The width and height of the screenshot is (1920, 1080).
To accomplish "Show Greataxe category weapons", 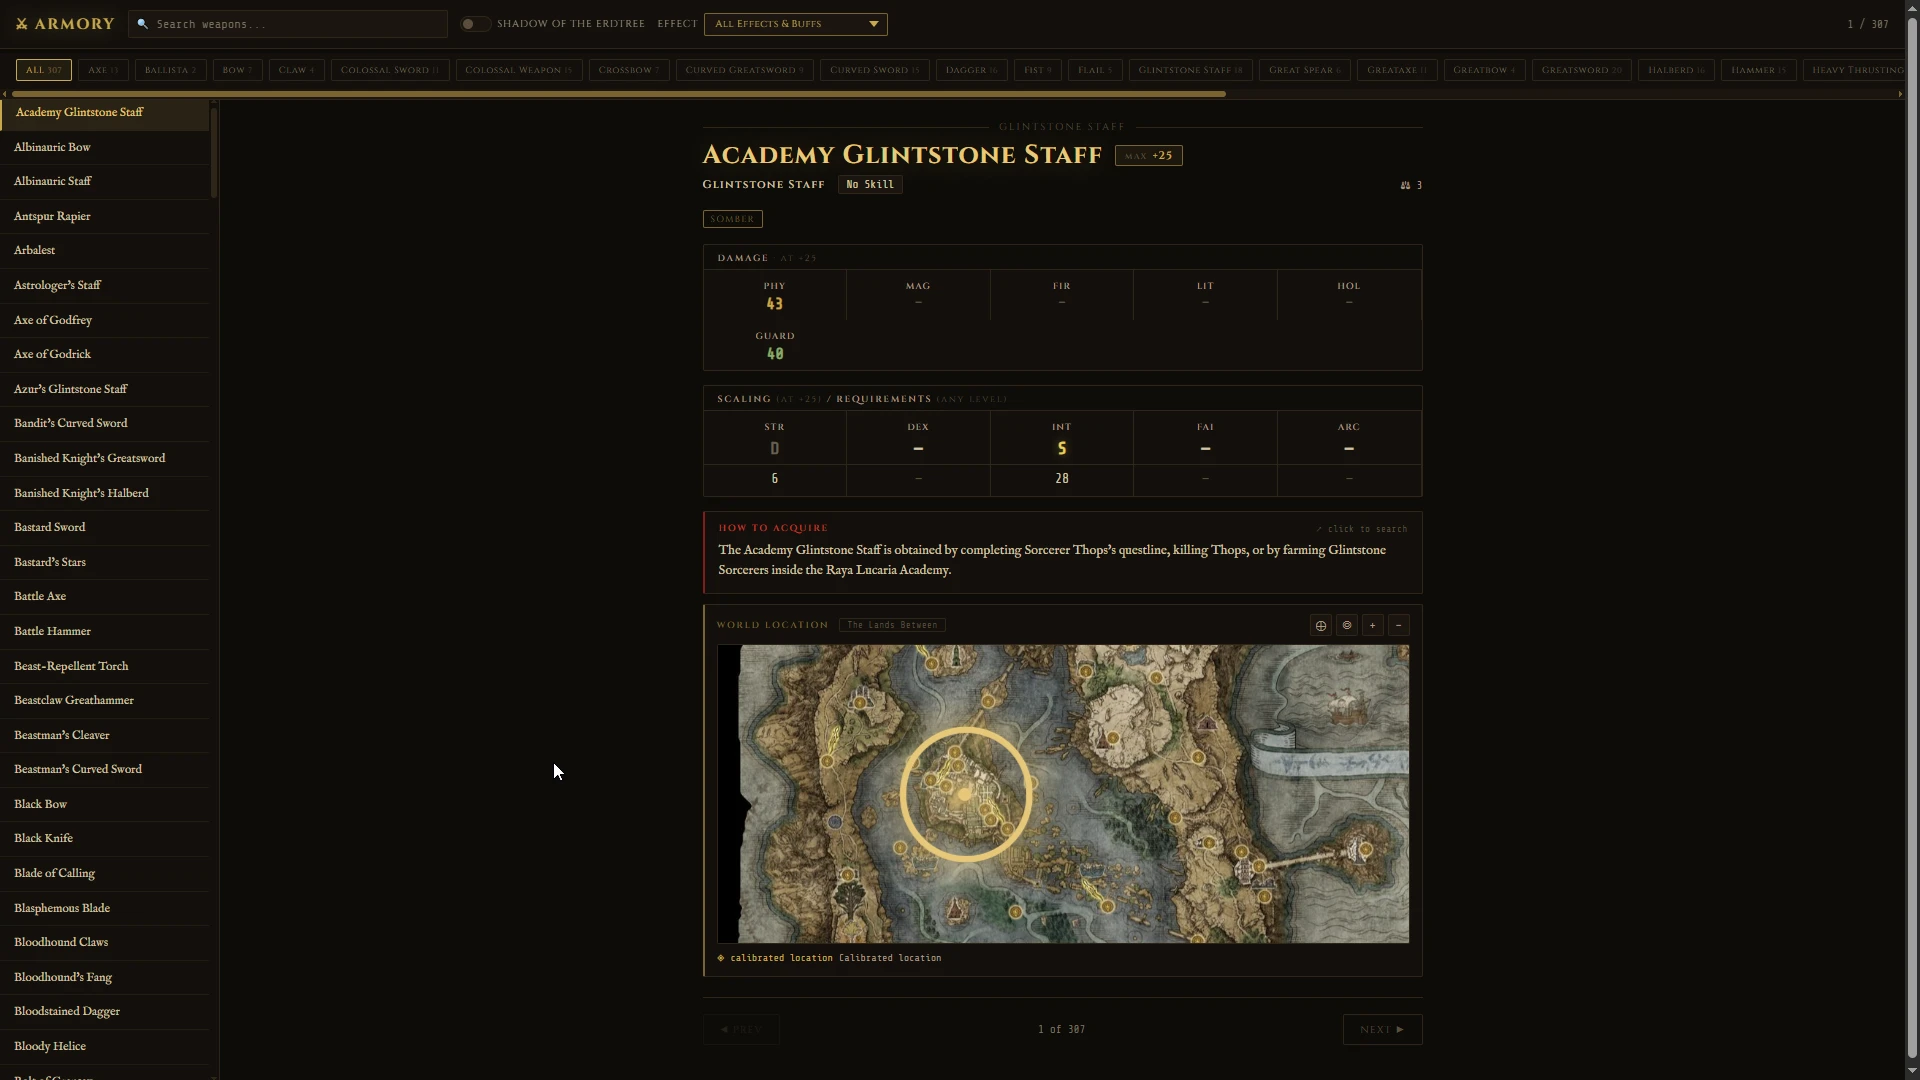I will click(x=1397, y=70).
